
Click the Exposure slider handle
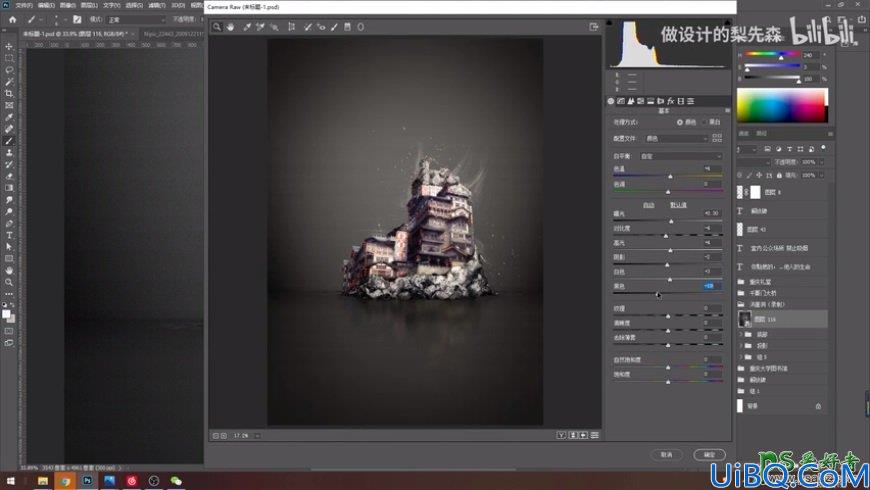tap(671, 221)
